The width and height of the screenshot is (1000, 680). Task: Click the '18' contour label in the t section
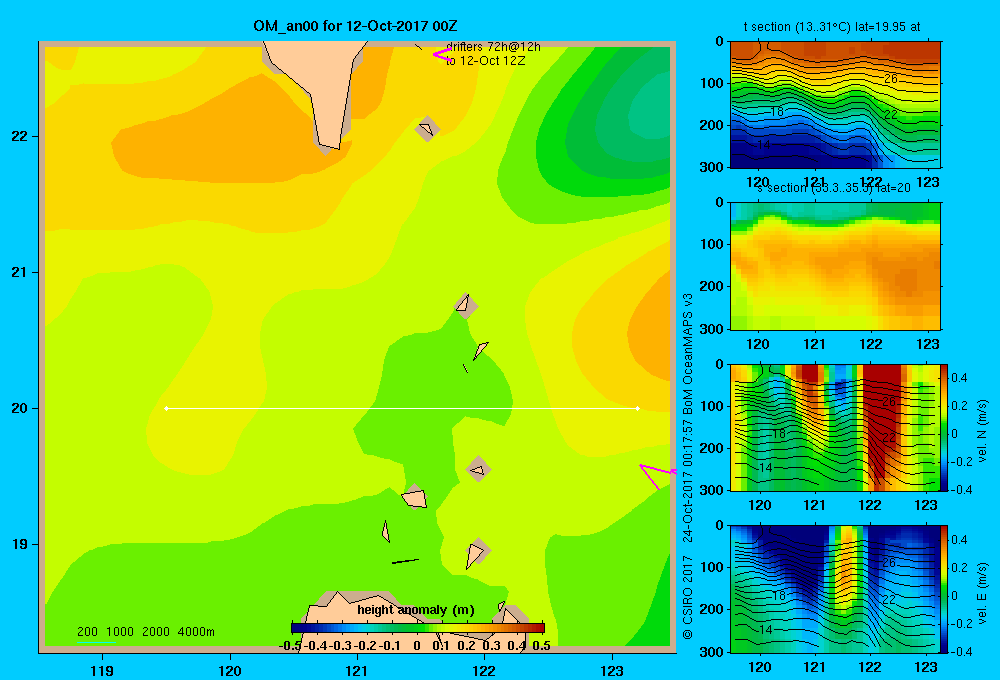click(777, 112)
